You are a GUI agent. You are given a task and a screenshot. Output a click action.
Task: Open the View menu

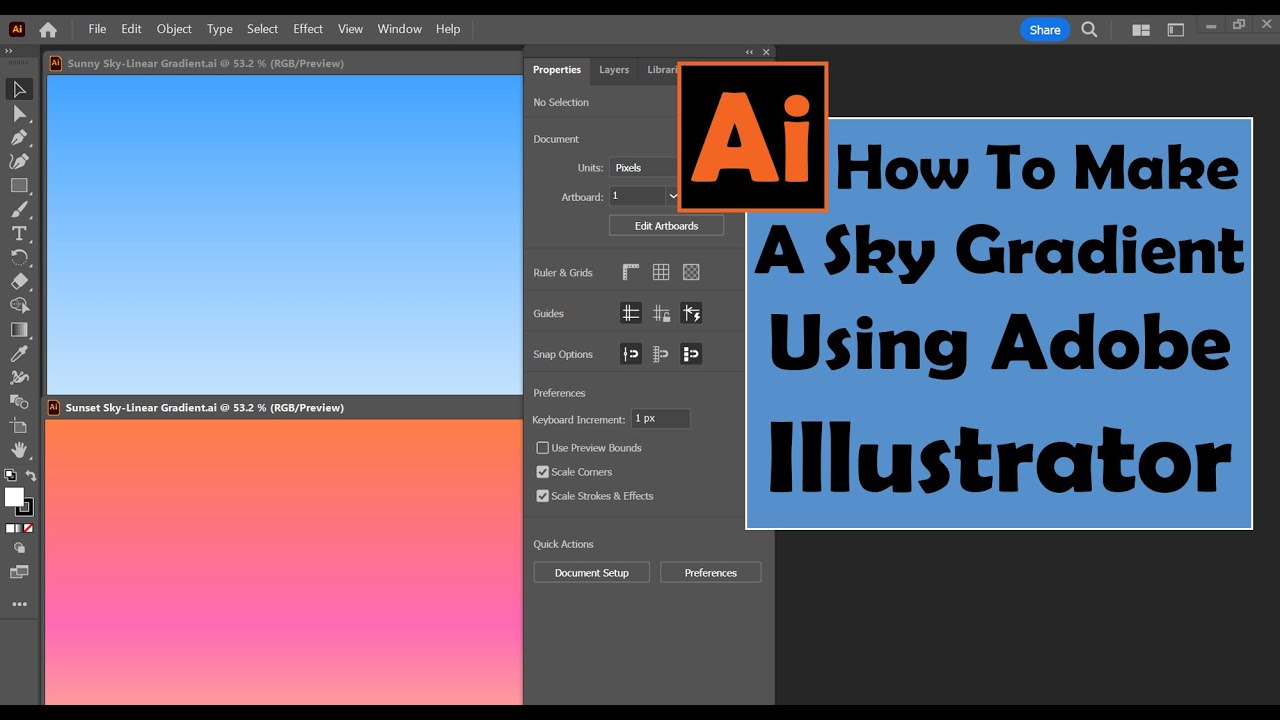tap(350, 29)
